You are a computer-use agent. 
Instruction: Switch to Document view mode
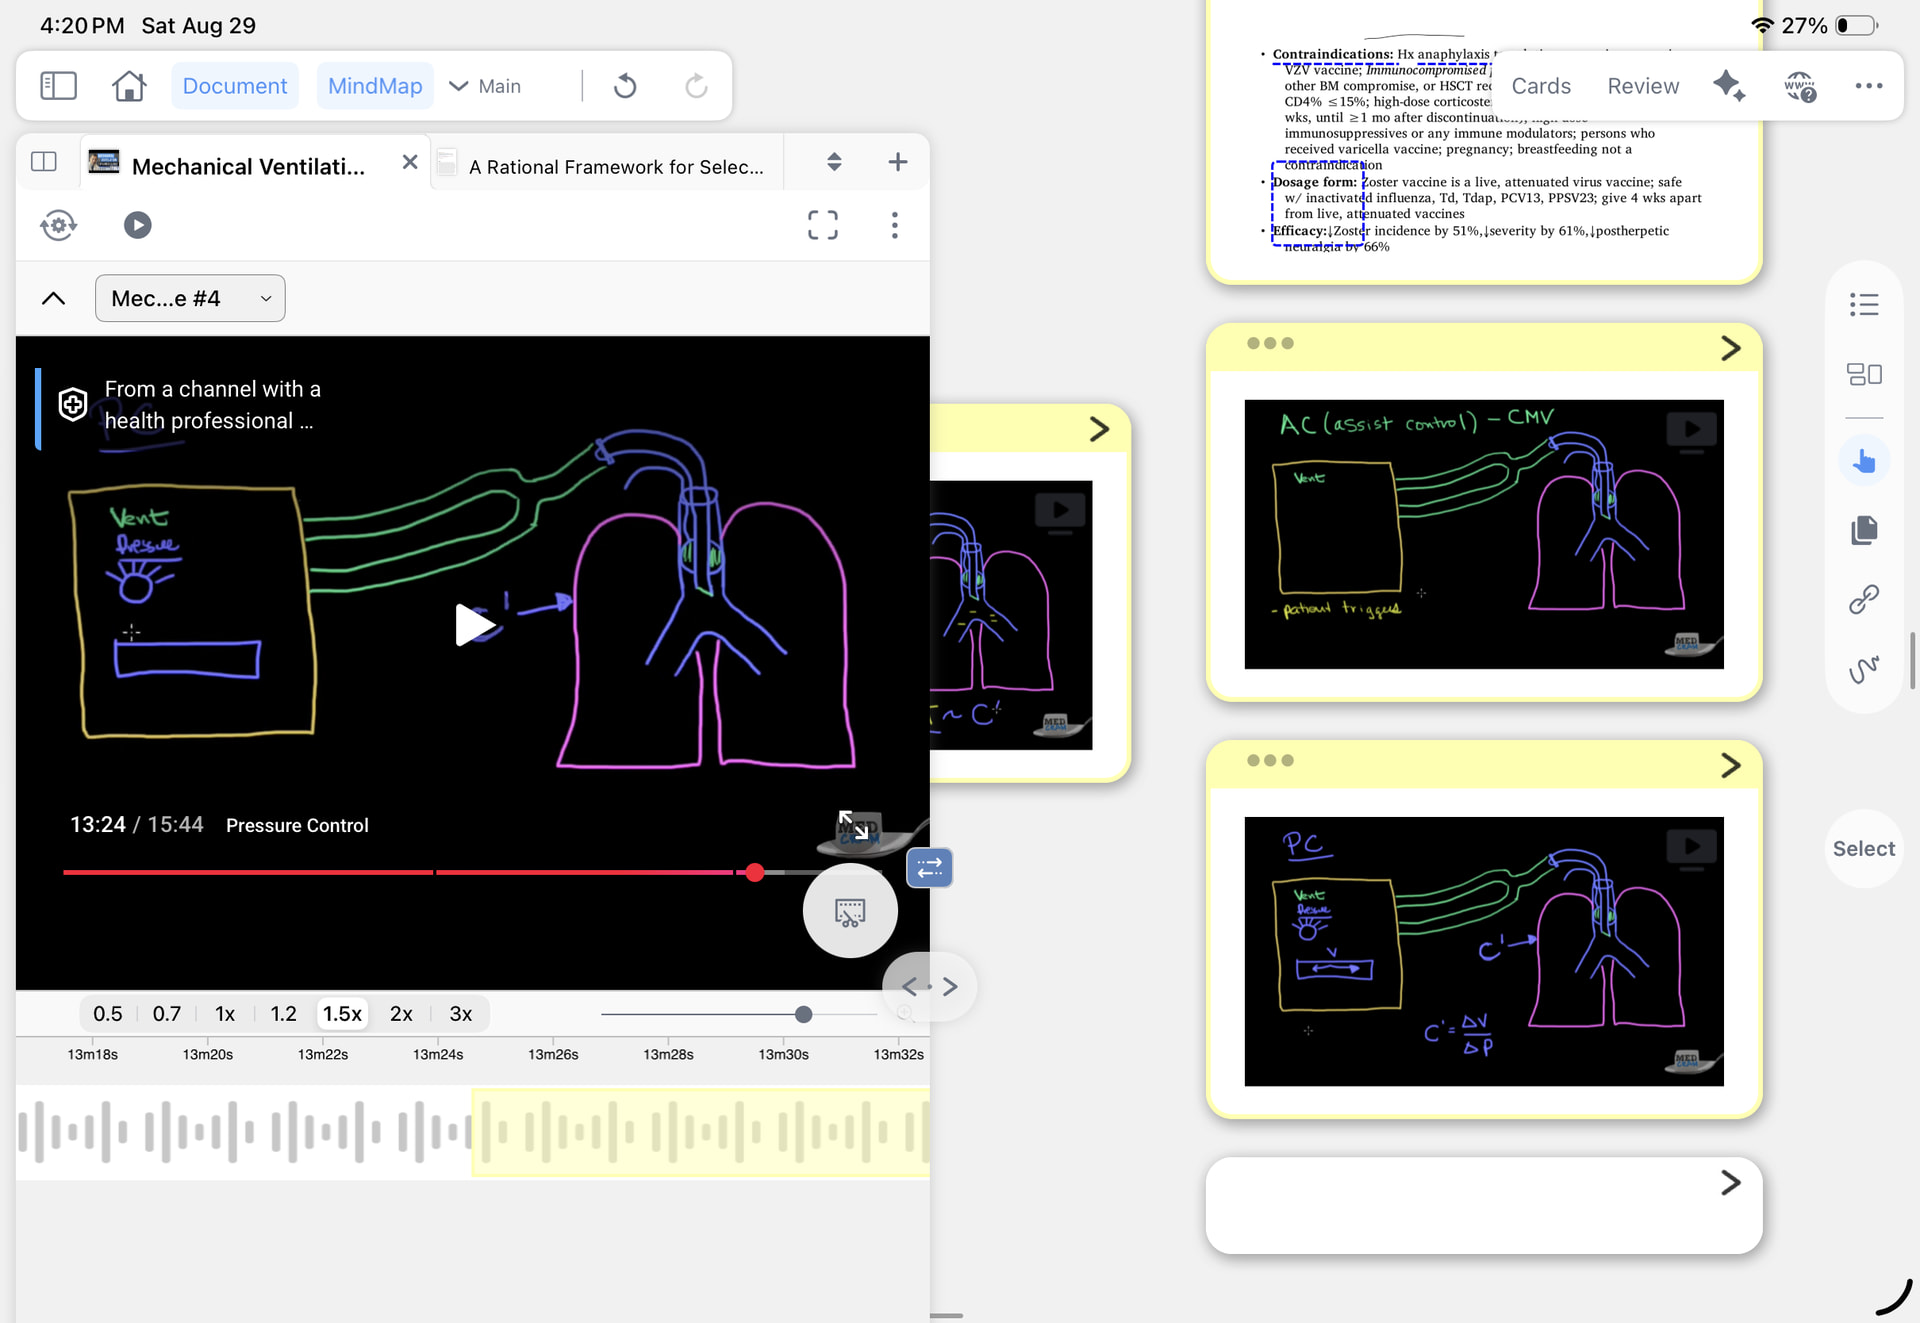tap(235, 86)
